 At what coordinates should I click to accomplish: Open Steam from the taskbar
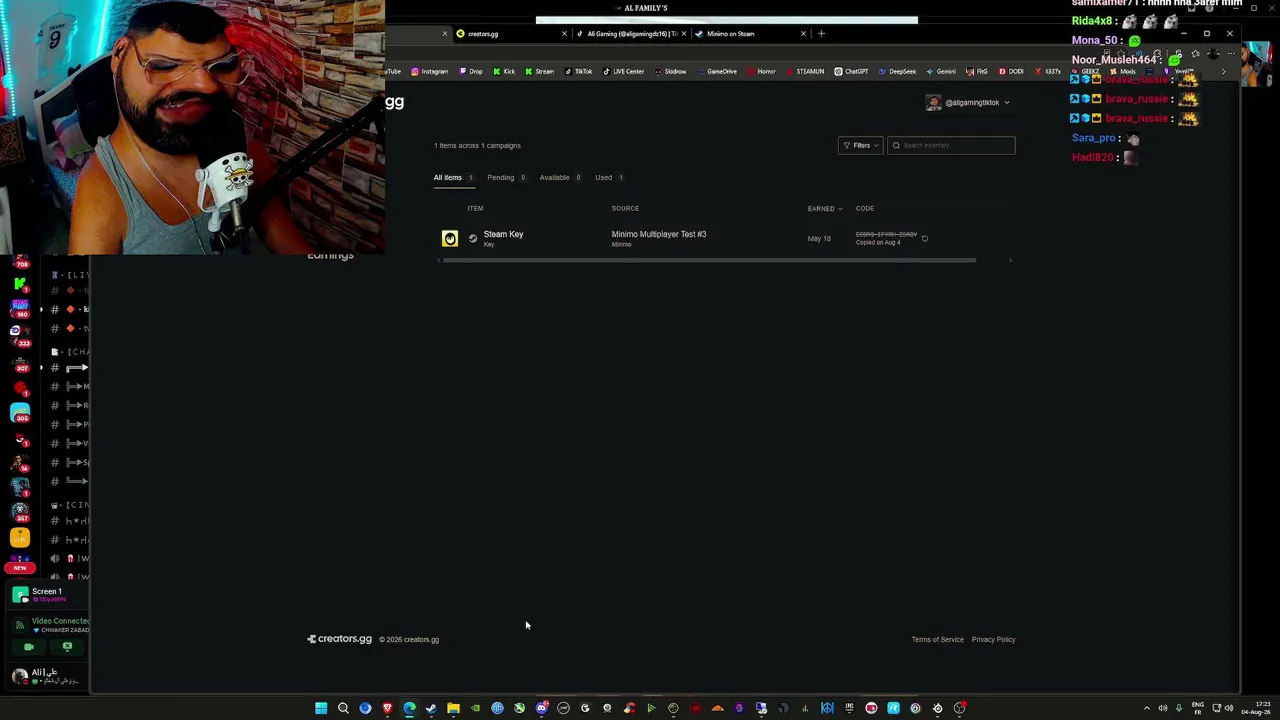click(x=431, y=708)
